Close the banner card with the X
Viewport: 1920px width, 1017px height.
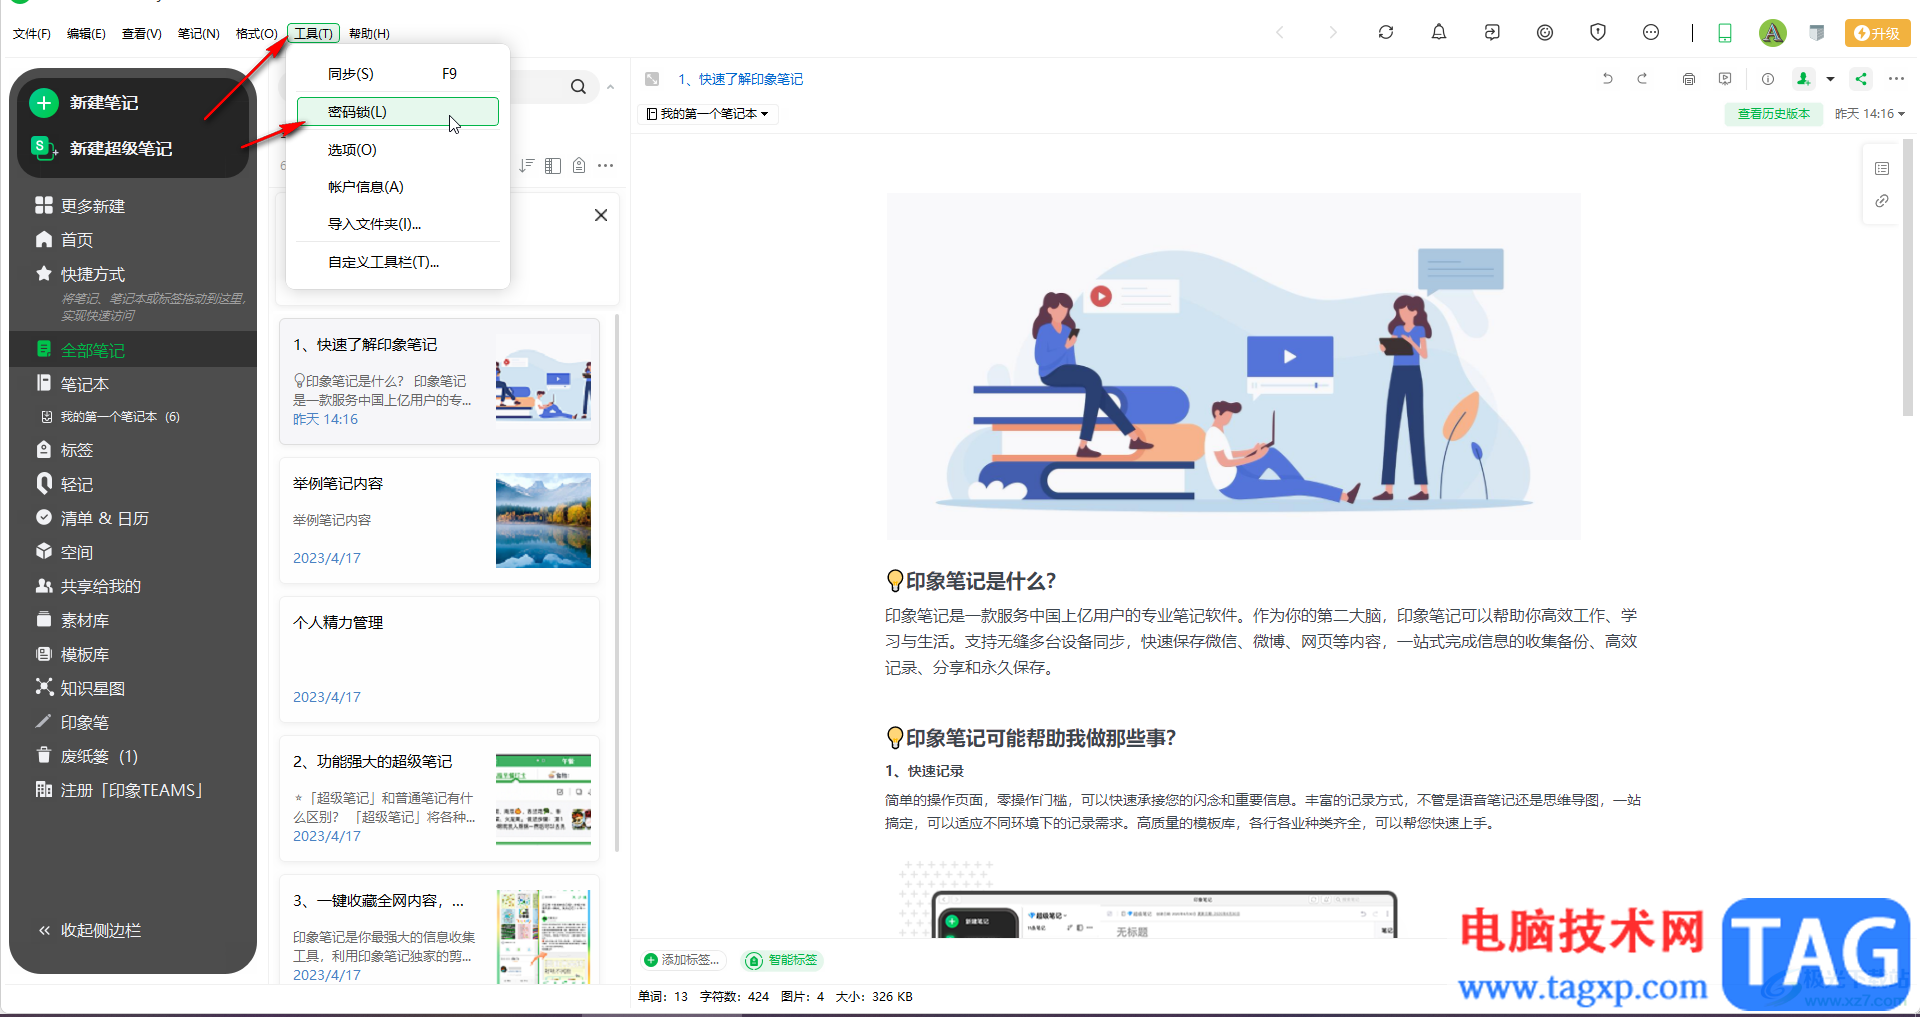pyautogui.click(x=601, y=215)
